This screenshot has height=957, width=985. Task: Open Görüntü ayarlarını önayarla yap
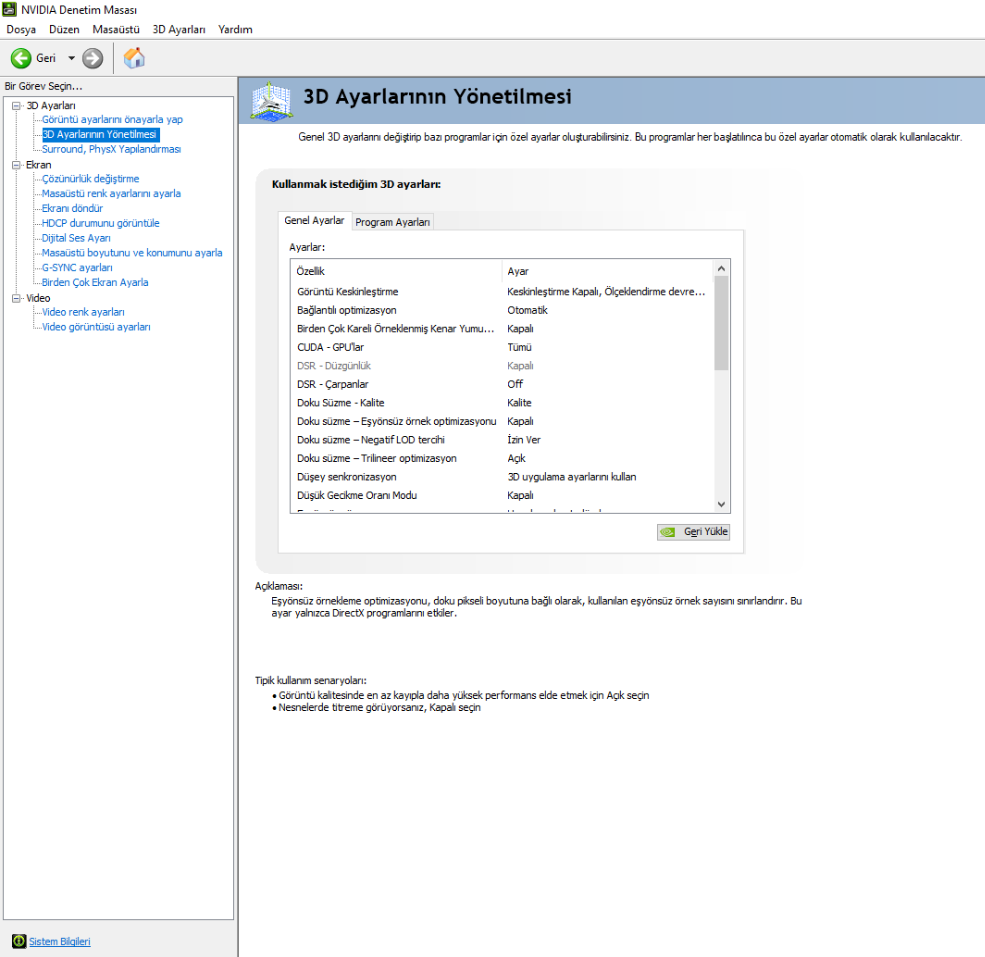(112, 119)
